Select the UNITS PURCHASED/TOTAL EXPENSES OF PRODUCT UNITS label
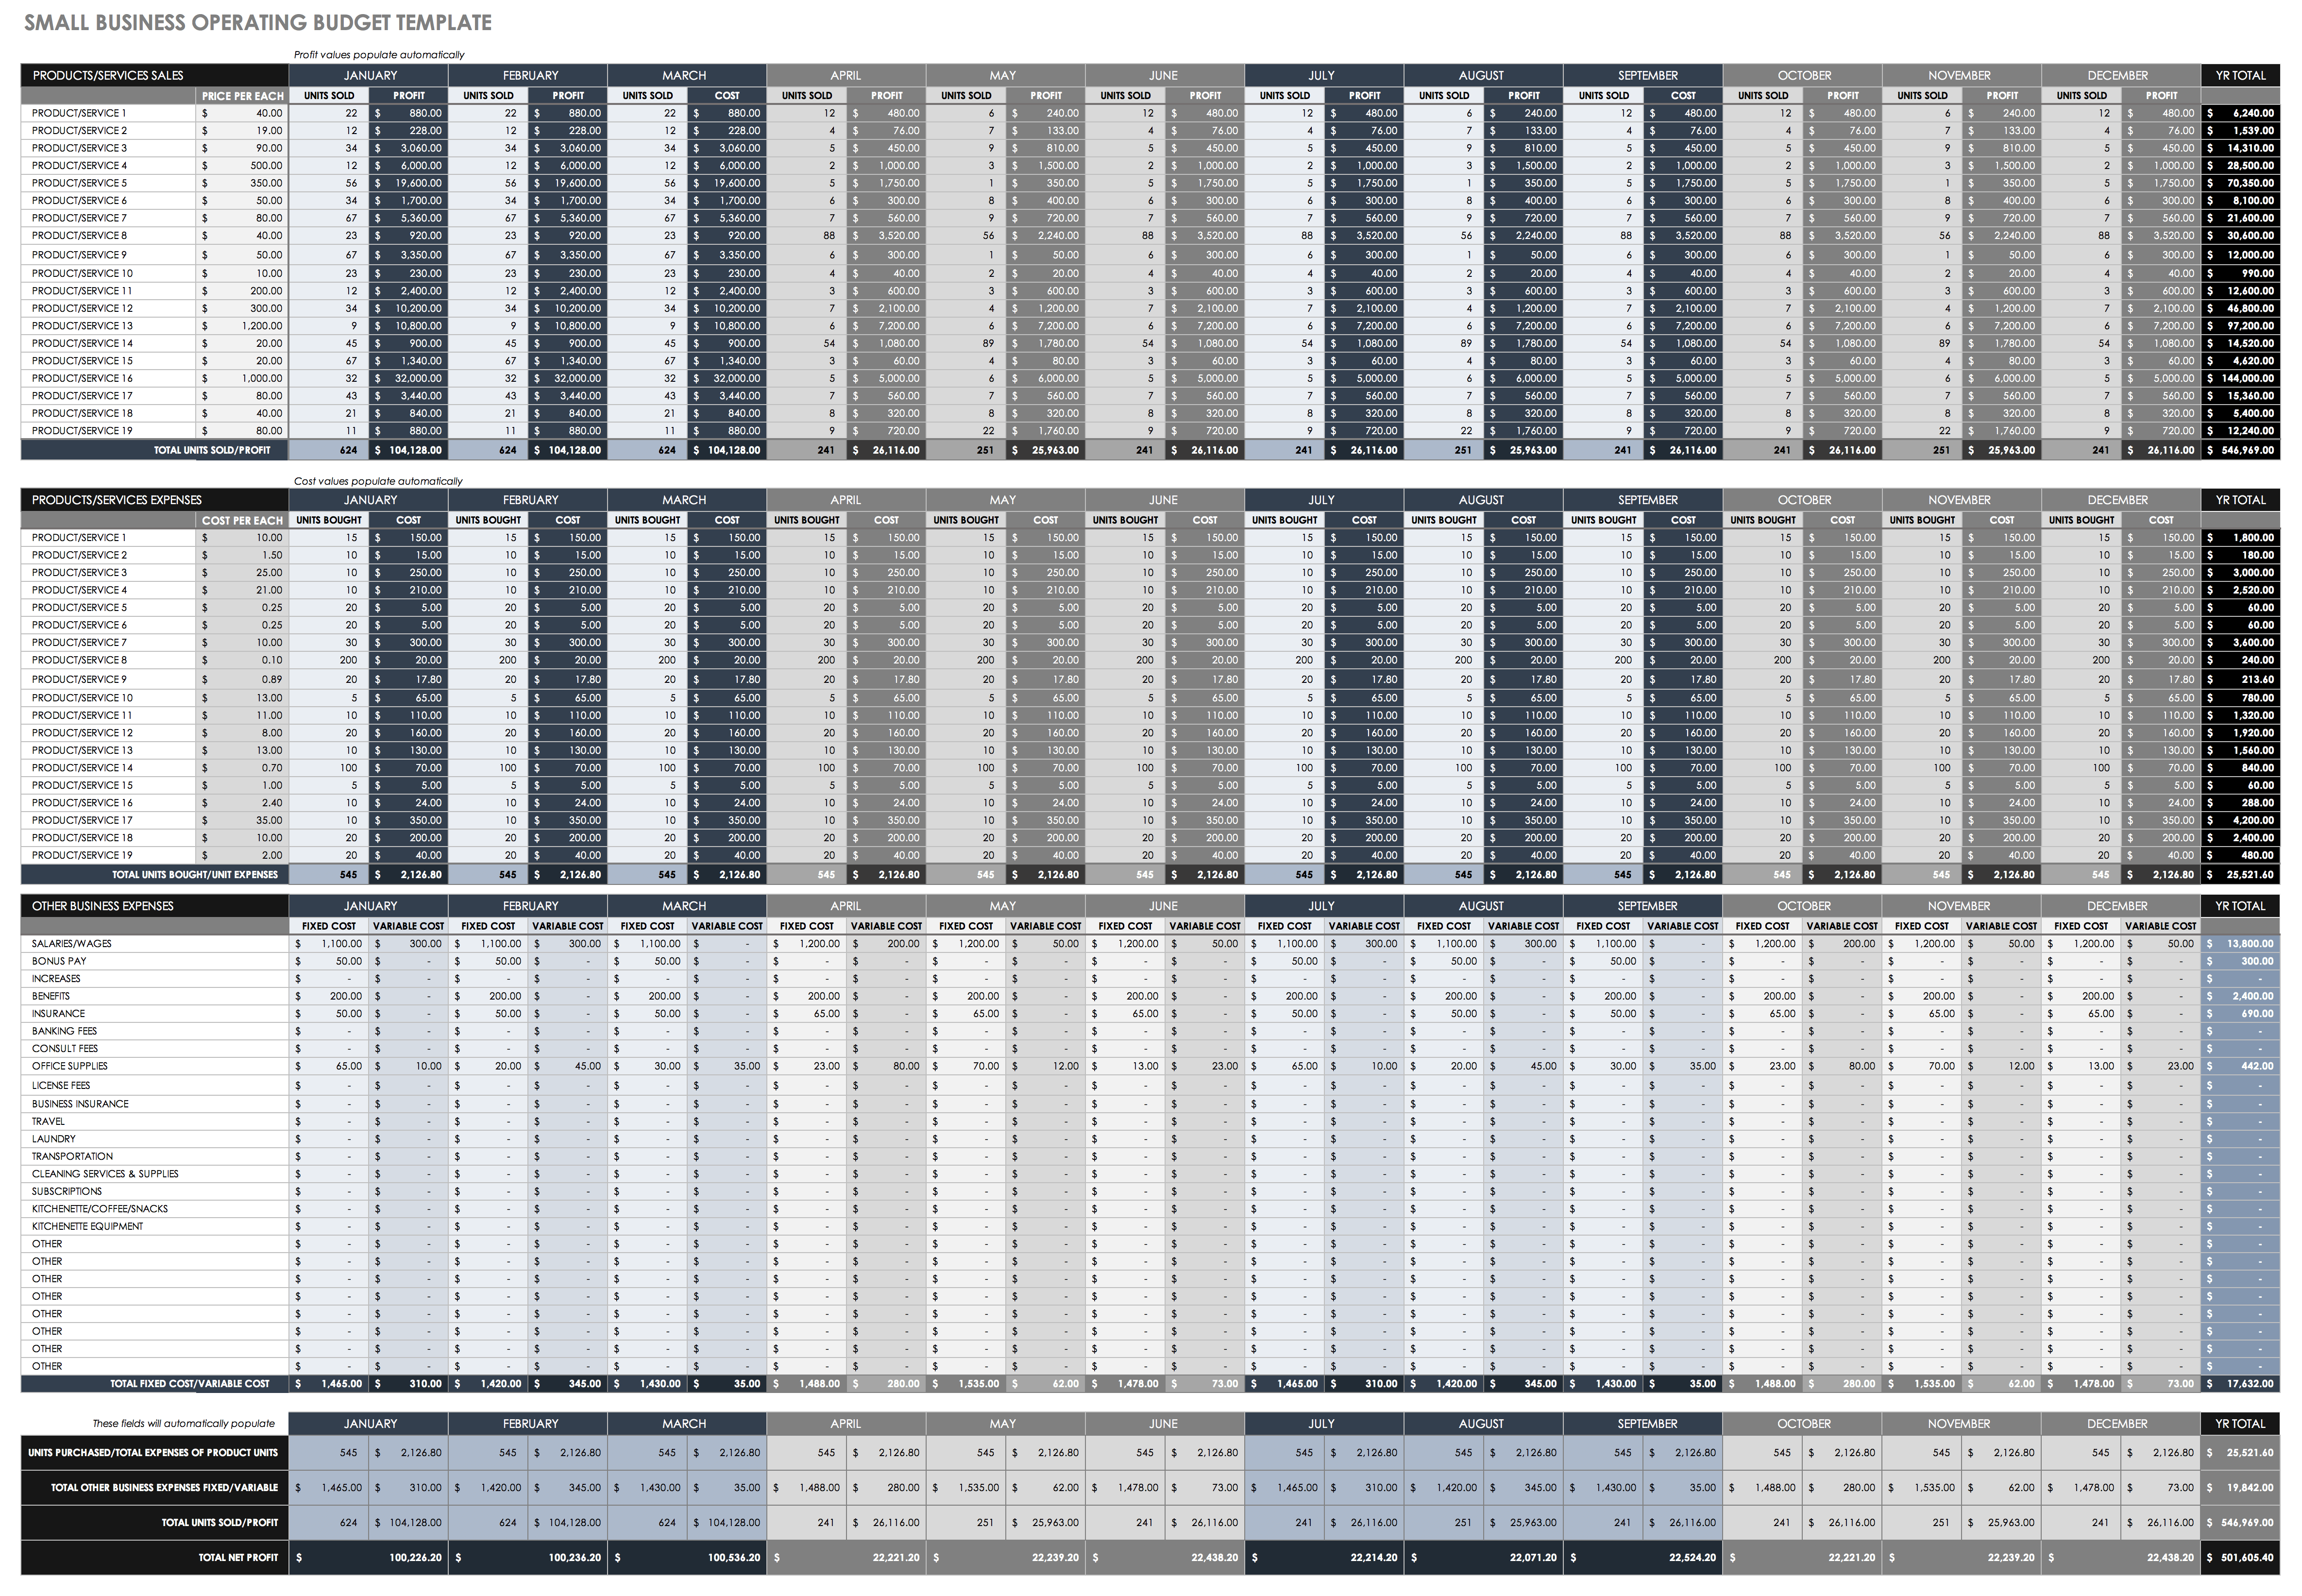The height and width of the screenshot is (1596, 2302). [x=155, y=1453]
